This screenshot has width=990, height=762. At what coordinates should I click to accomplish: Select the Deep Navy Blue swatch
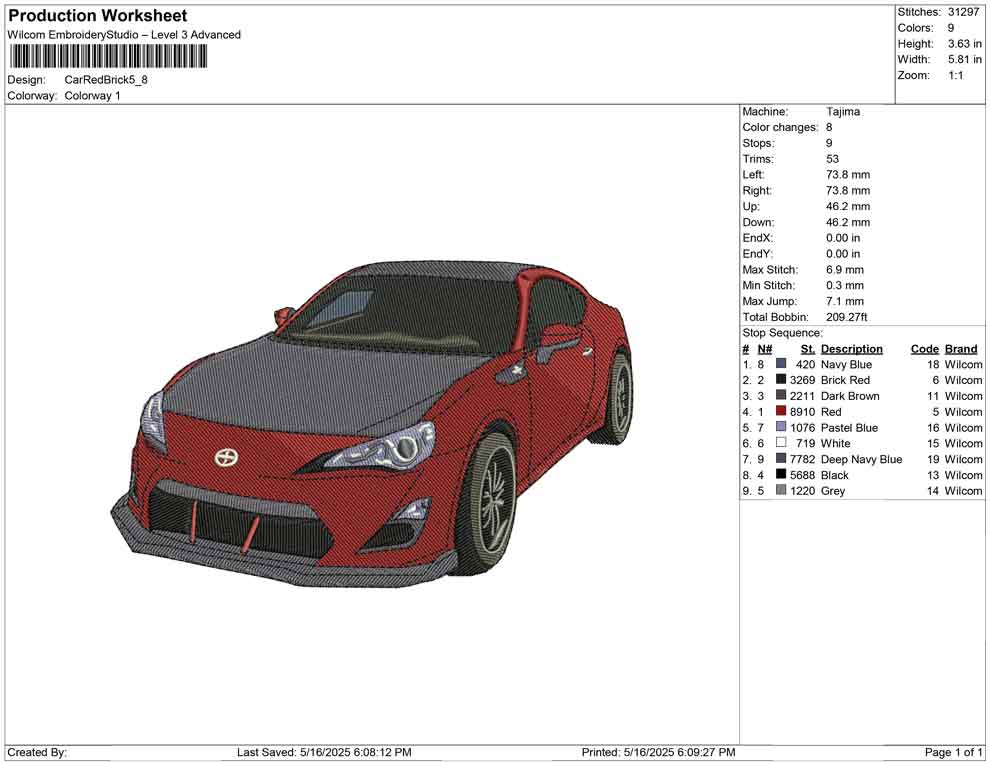[x=781, y=458]
